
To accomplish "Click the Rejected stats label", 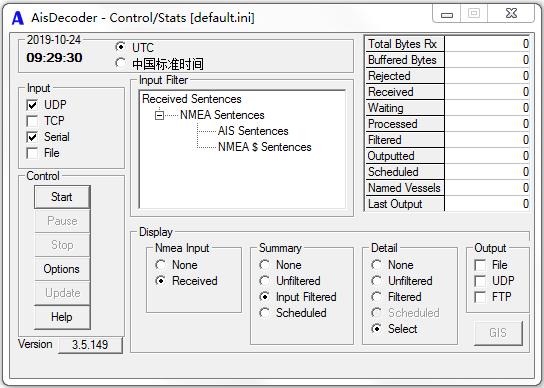I will [405, 76].
